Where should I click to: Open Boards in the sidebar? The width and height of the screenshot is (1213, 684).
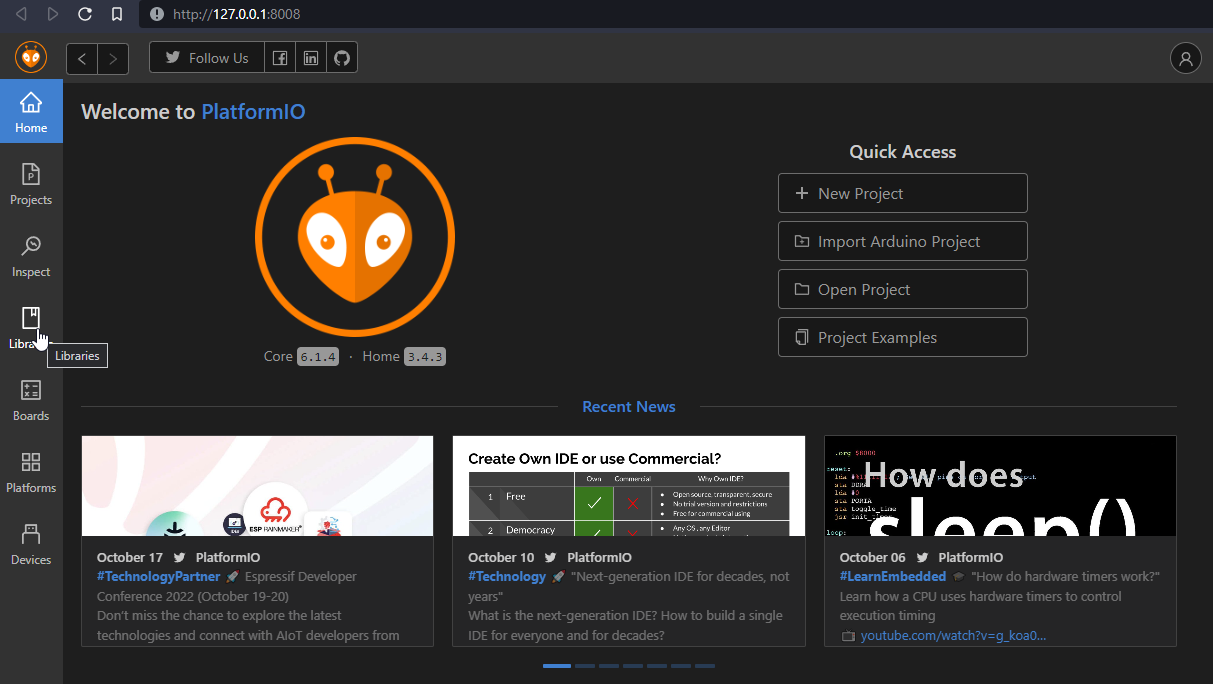point(31,400)
